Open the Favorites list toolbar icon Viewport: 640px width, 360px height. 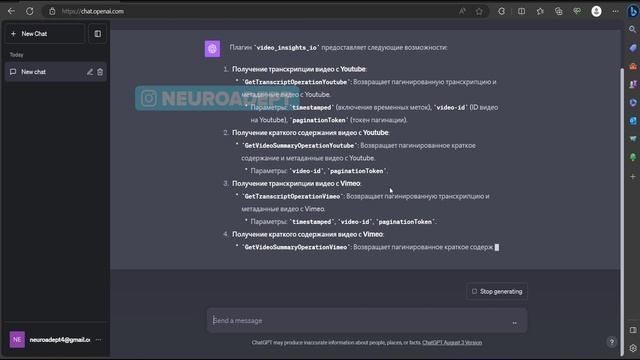tap(540, 11)
